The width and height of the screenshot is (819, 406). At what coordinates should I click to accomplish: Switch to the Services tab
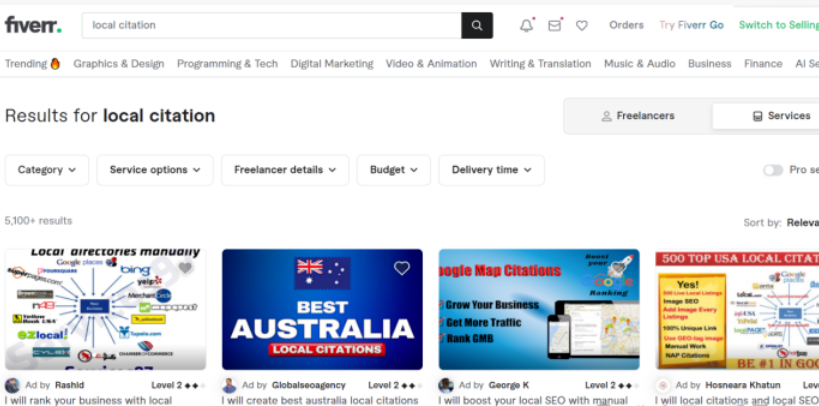click(x=766, y=116)
